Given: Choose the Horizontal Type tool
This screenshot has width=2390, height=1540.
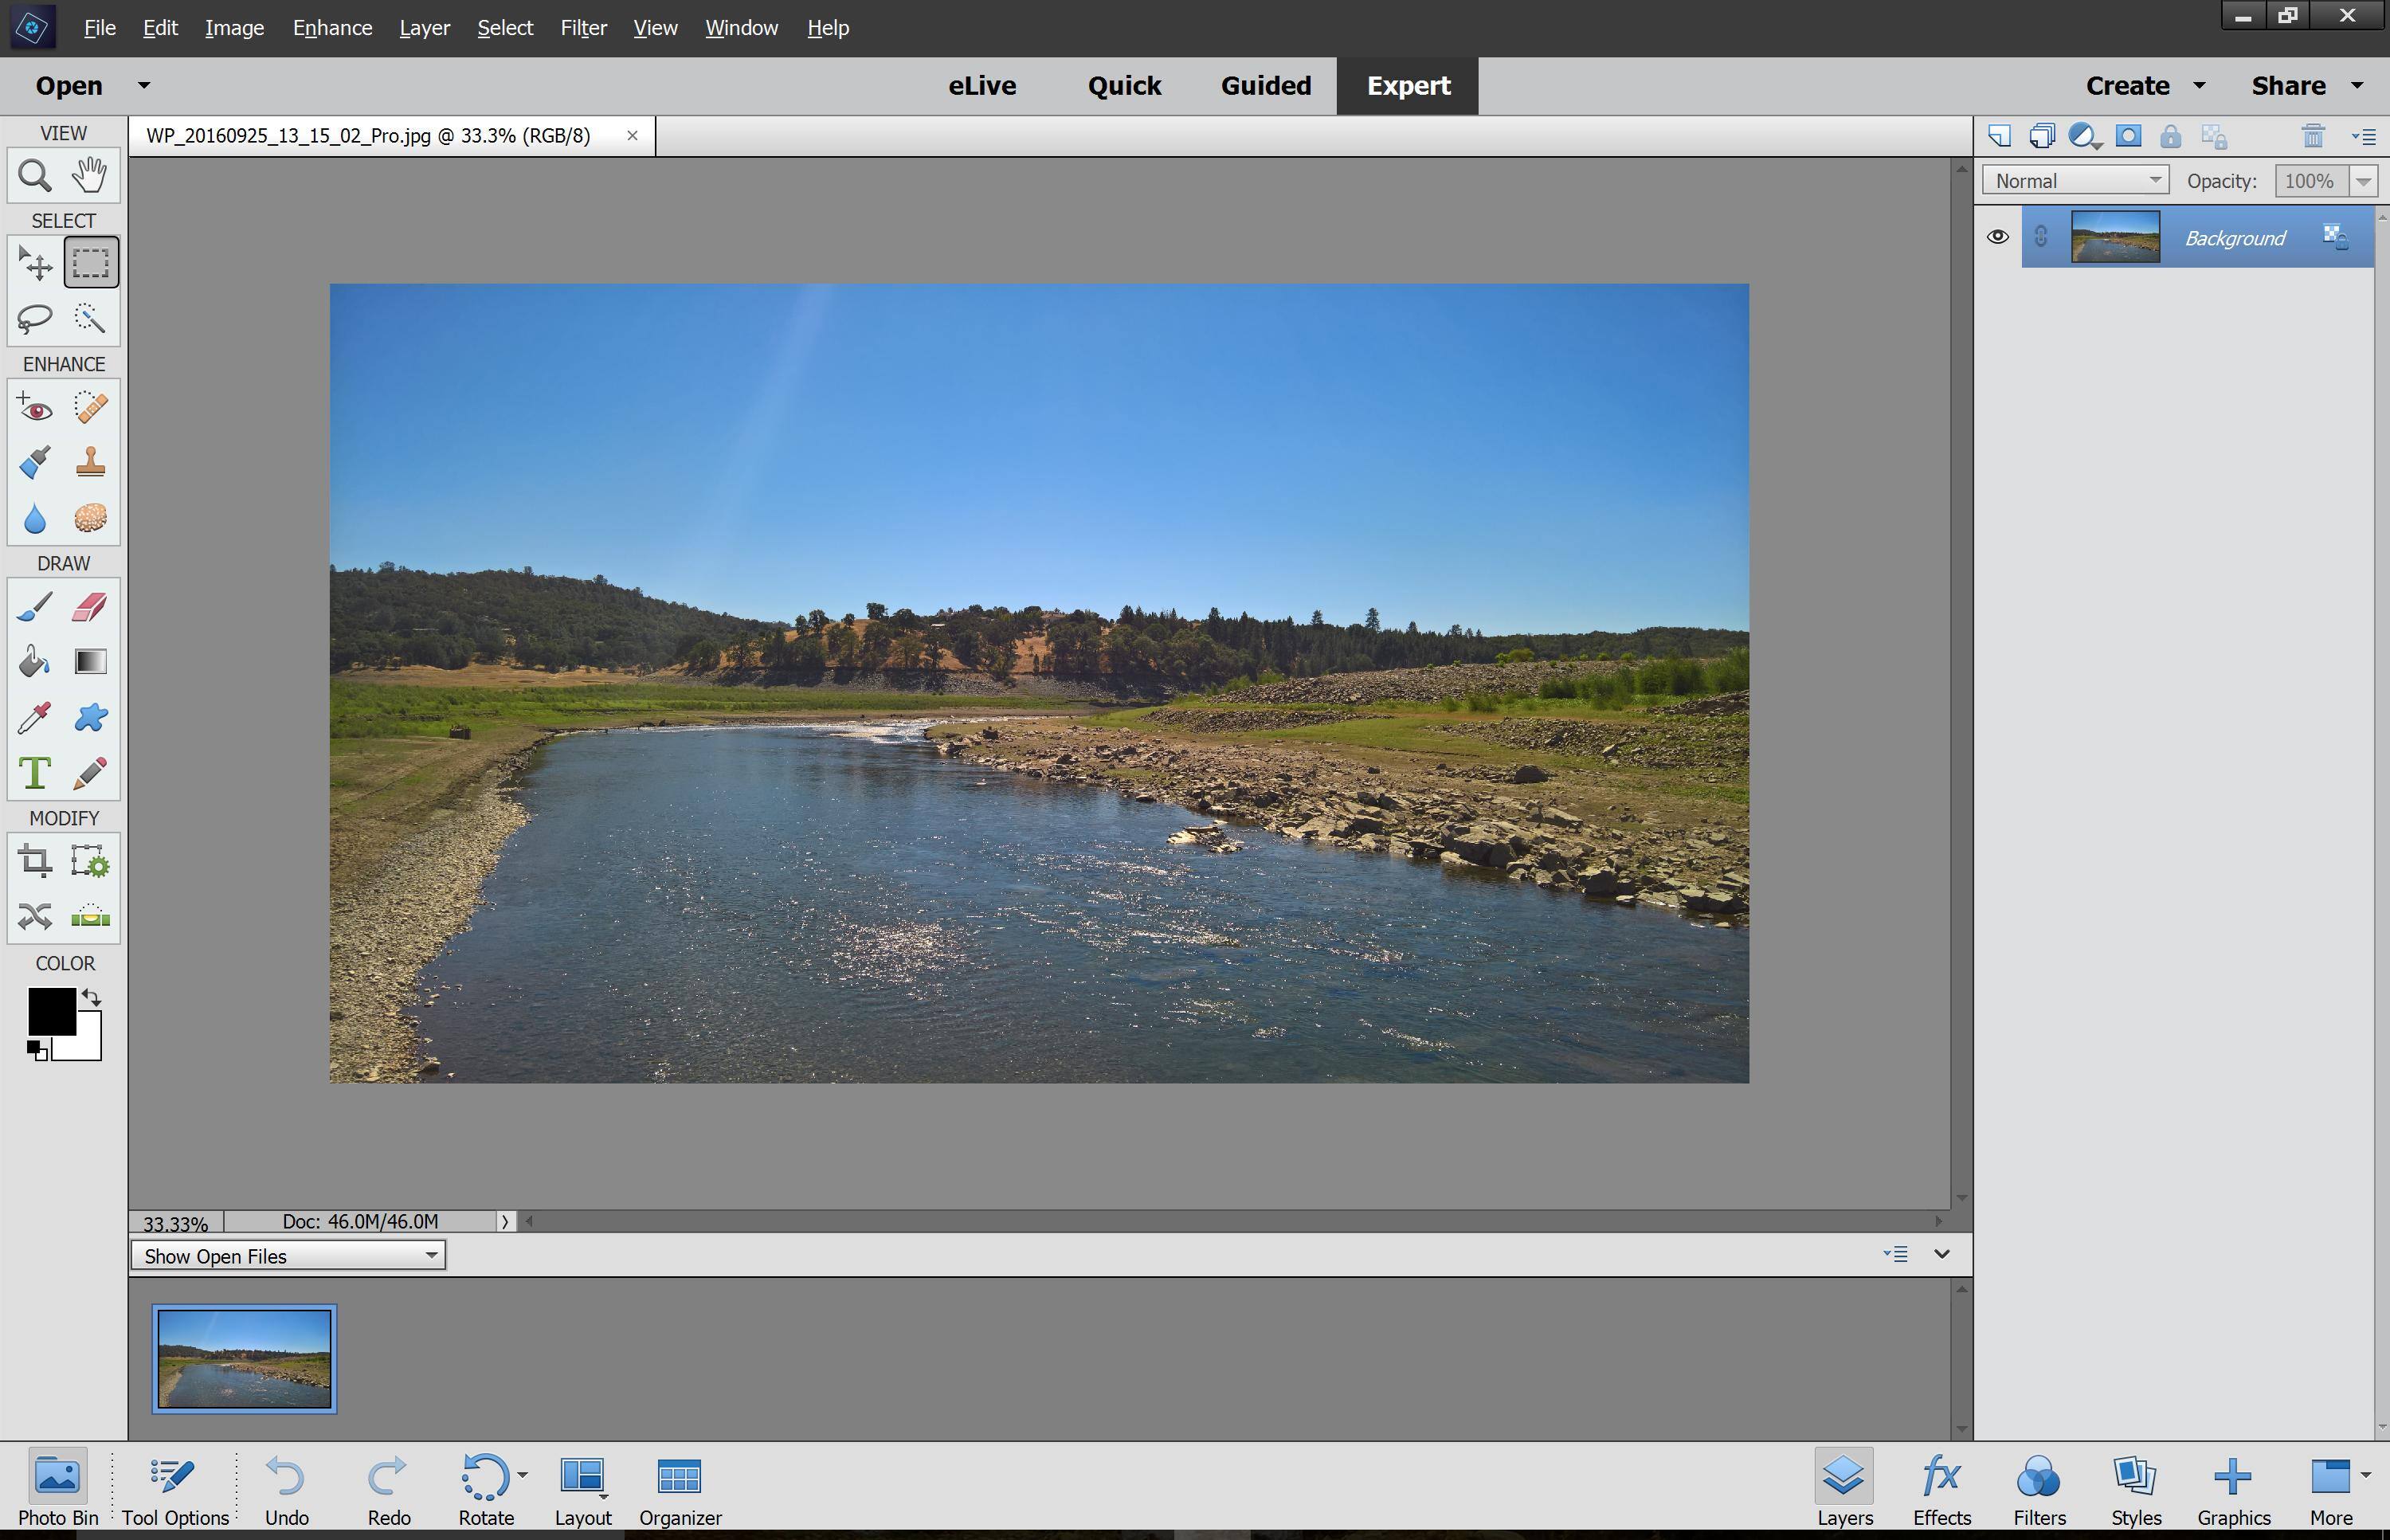Looking at the screenshot, I should [x=35, y=773].
